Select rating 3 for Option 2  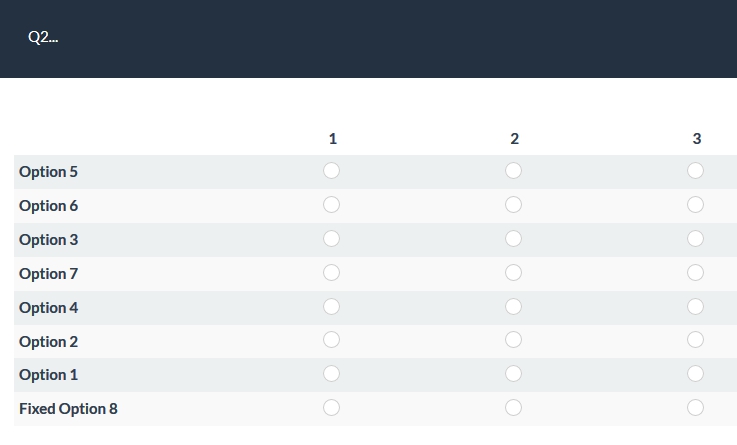click(x=696, y=340)
